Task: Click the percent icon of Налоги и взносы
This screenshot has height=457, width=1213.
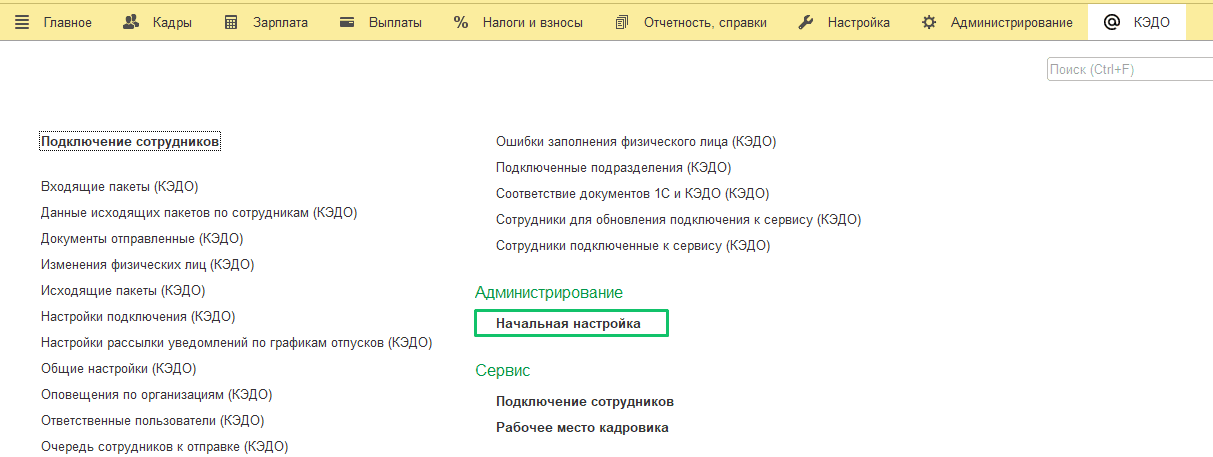Action: [x=461, y=22]
